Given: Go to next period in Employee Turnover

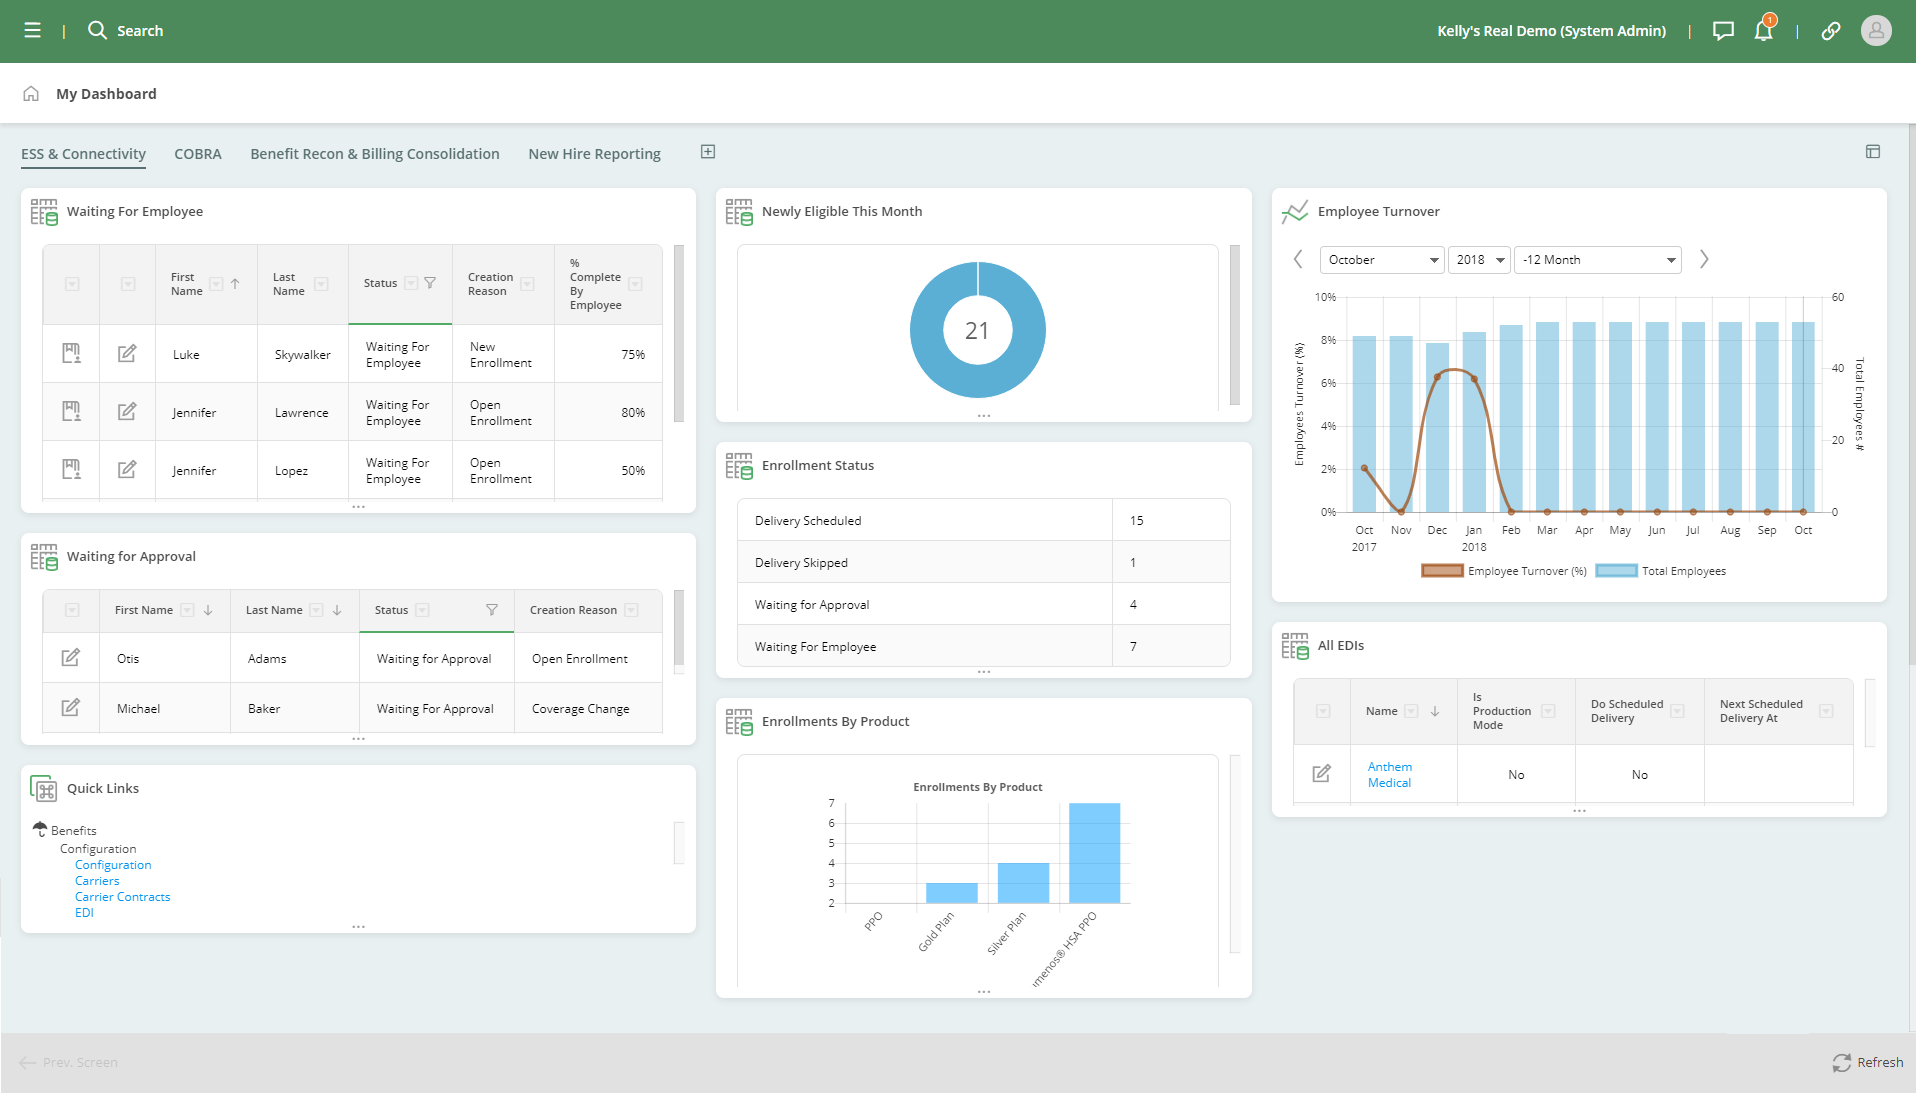Looking at the screenshot, I should point(1704,259).
